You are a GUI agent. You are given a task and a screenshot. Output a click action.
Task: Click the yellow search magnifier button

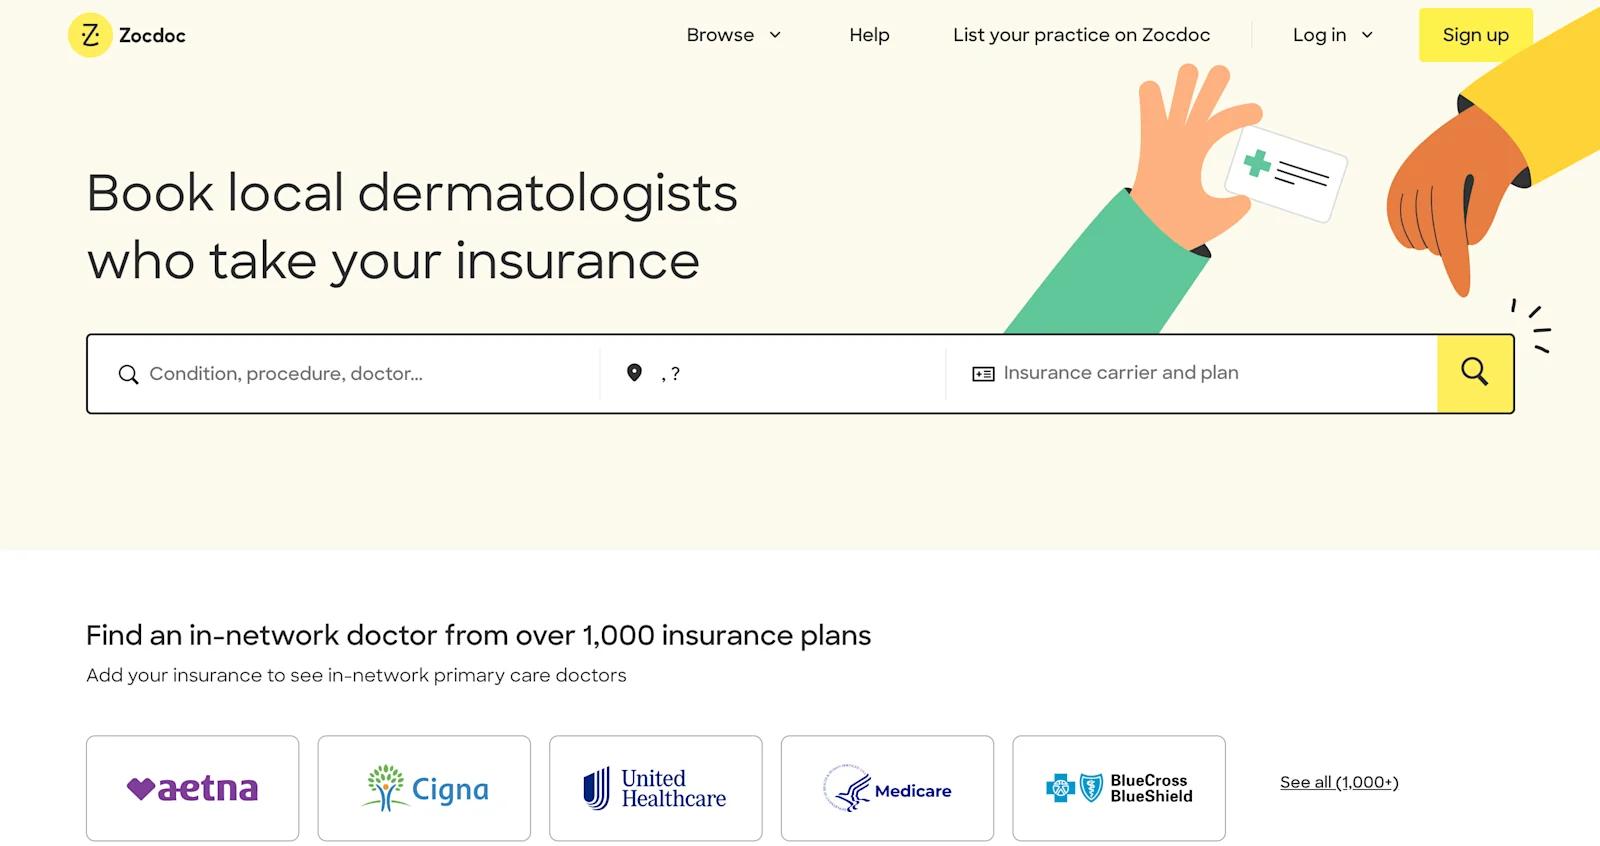pyautogui.click(x=1474, y=373)
